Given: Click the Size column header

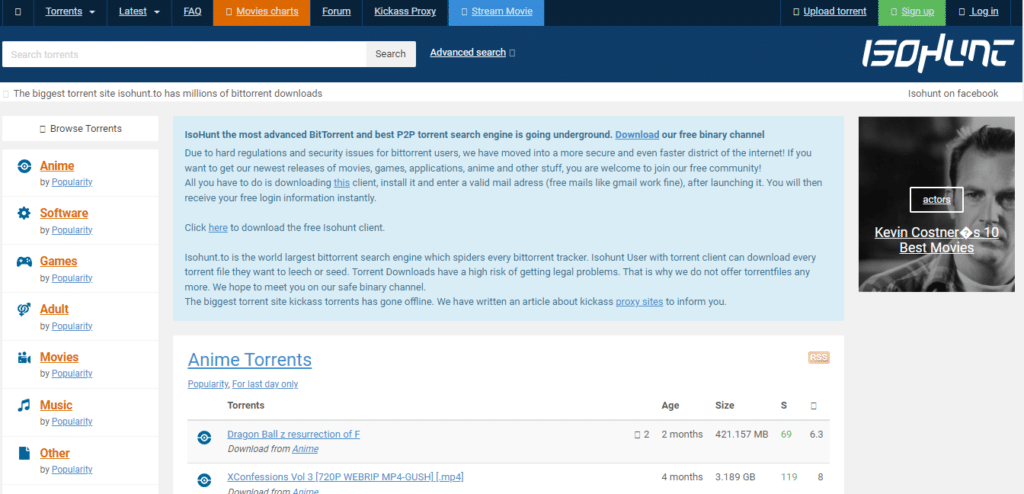Looking at the screenshot, I should (x=724, y=405).
